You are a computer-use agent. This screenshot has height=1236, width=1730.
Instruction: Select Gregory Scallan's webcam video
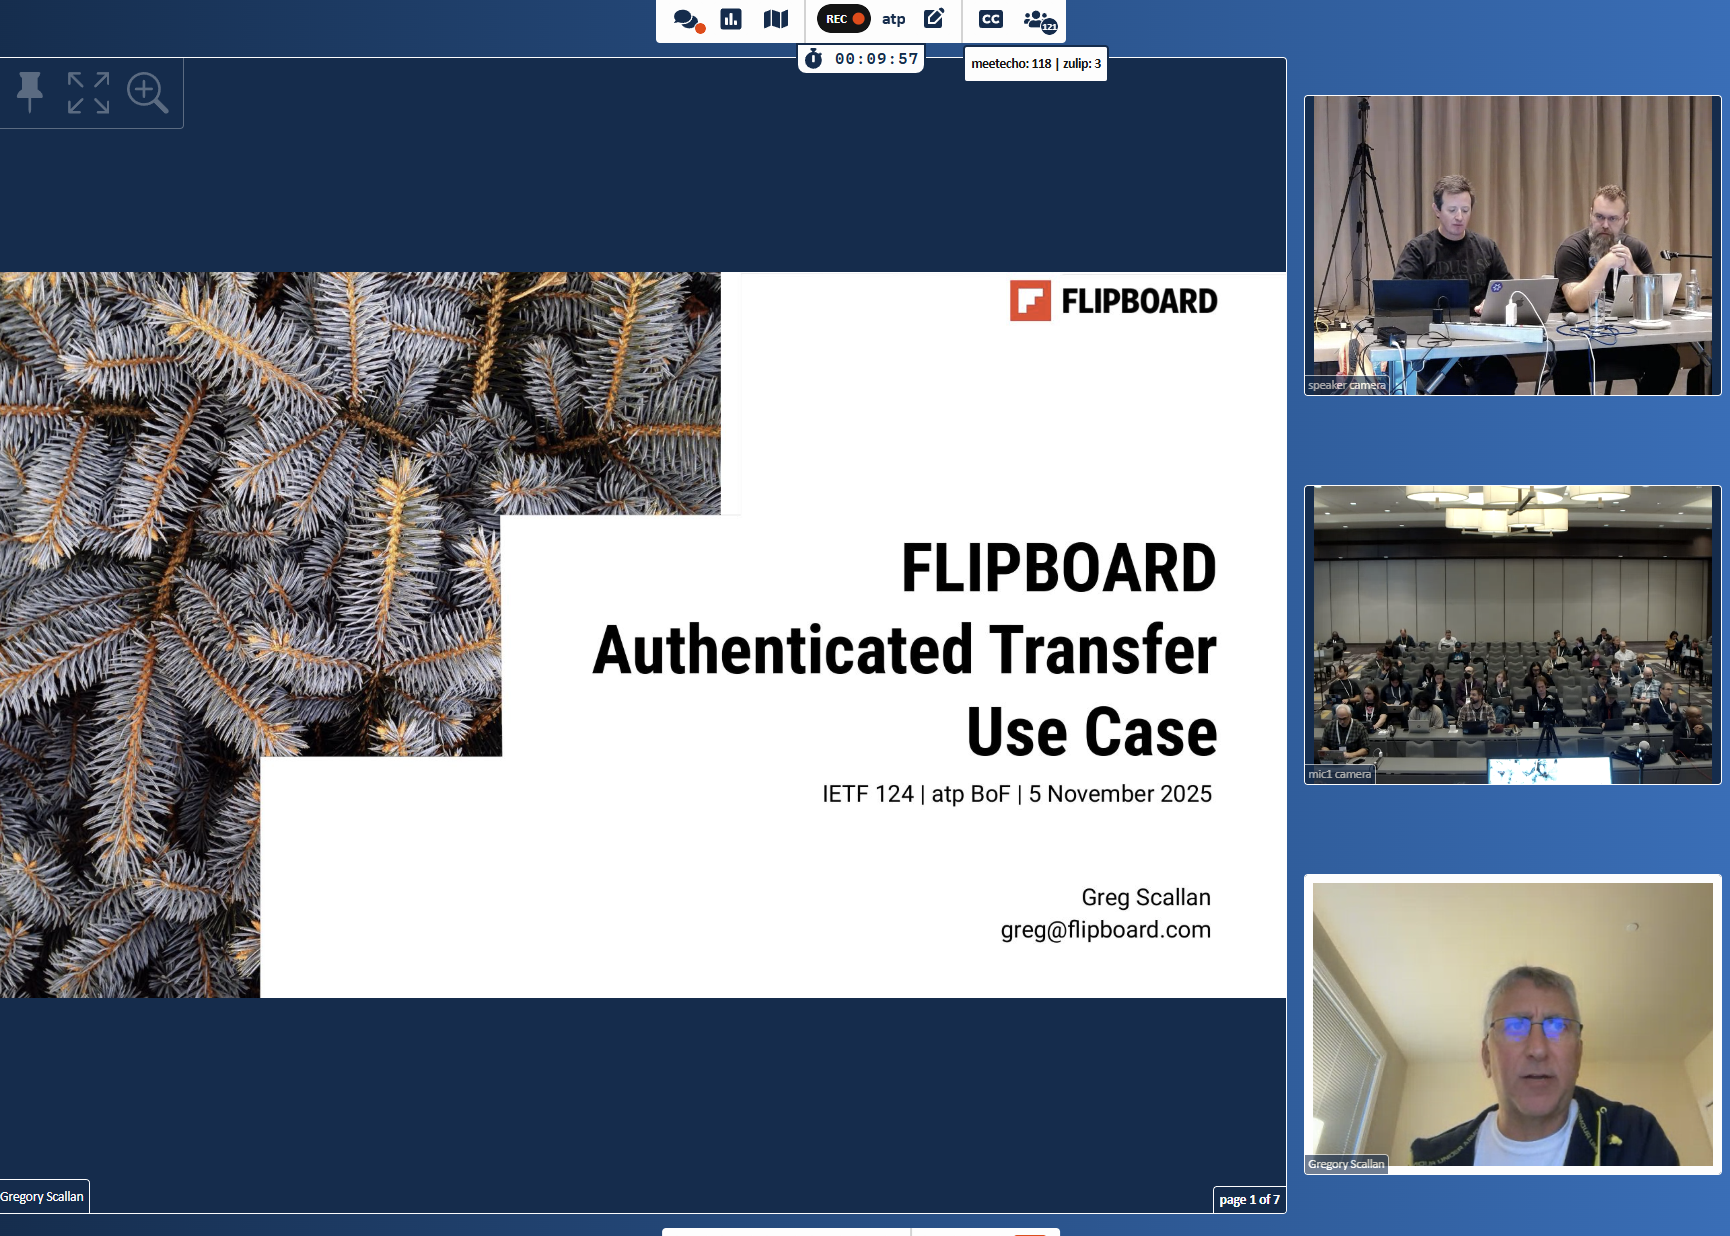tap(1512, 1025)
